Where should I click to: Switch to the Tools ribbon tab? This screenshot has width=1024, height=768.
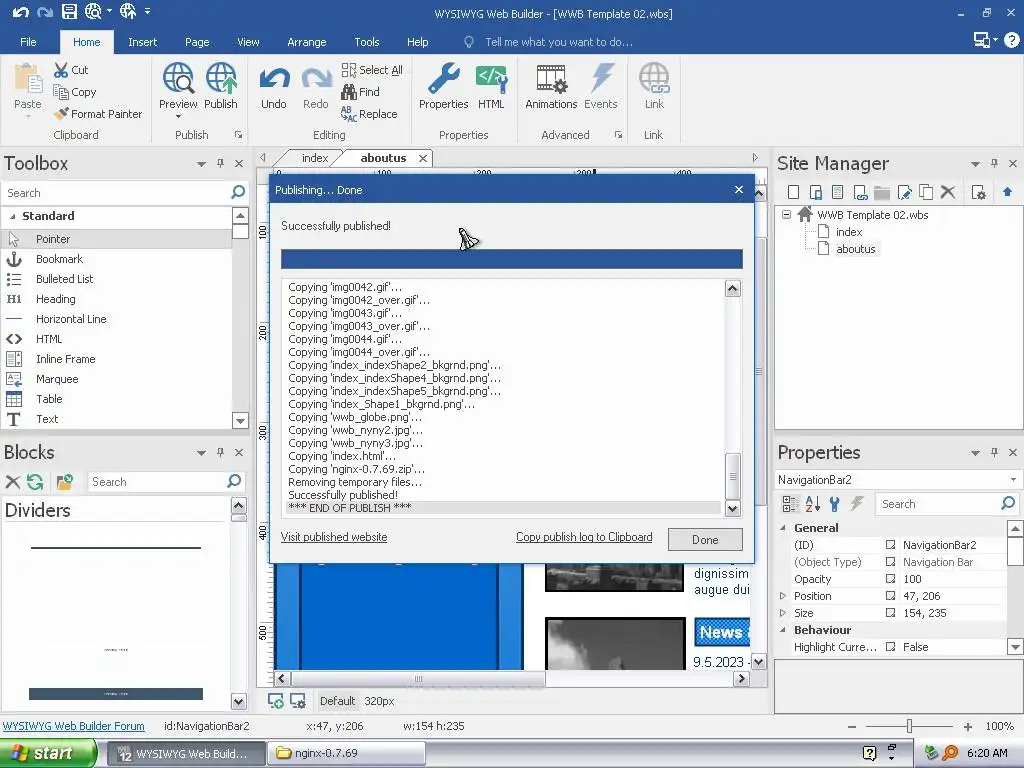click(x=366, y=42)
